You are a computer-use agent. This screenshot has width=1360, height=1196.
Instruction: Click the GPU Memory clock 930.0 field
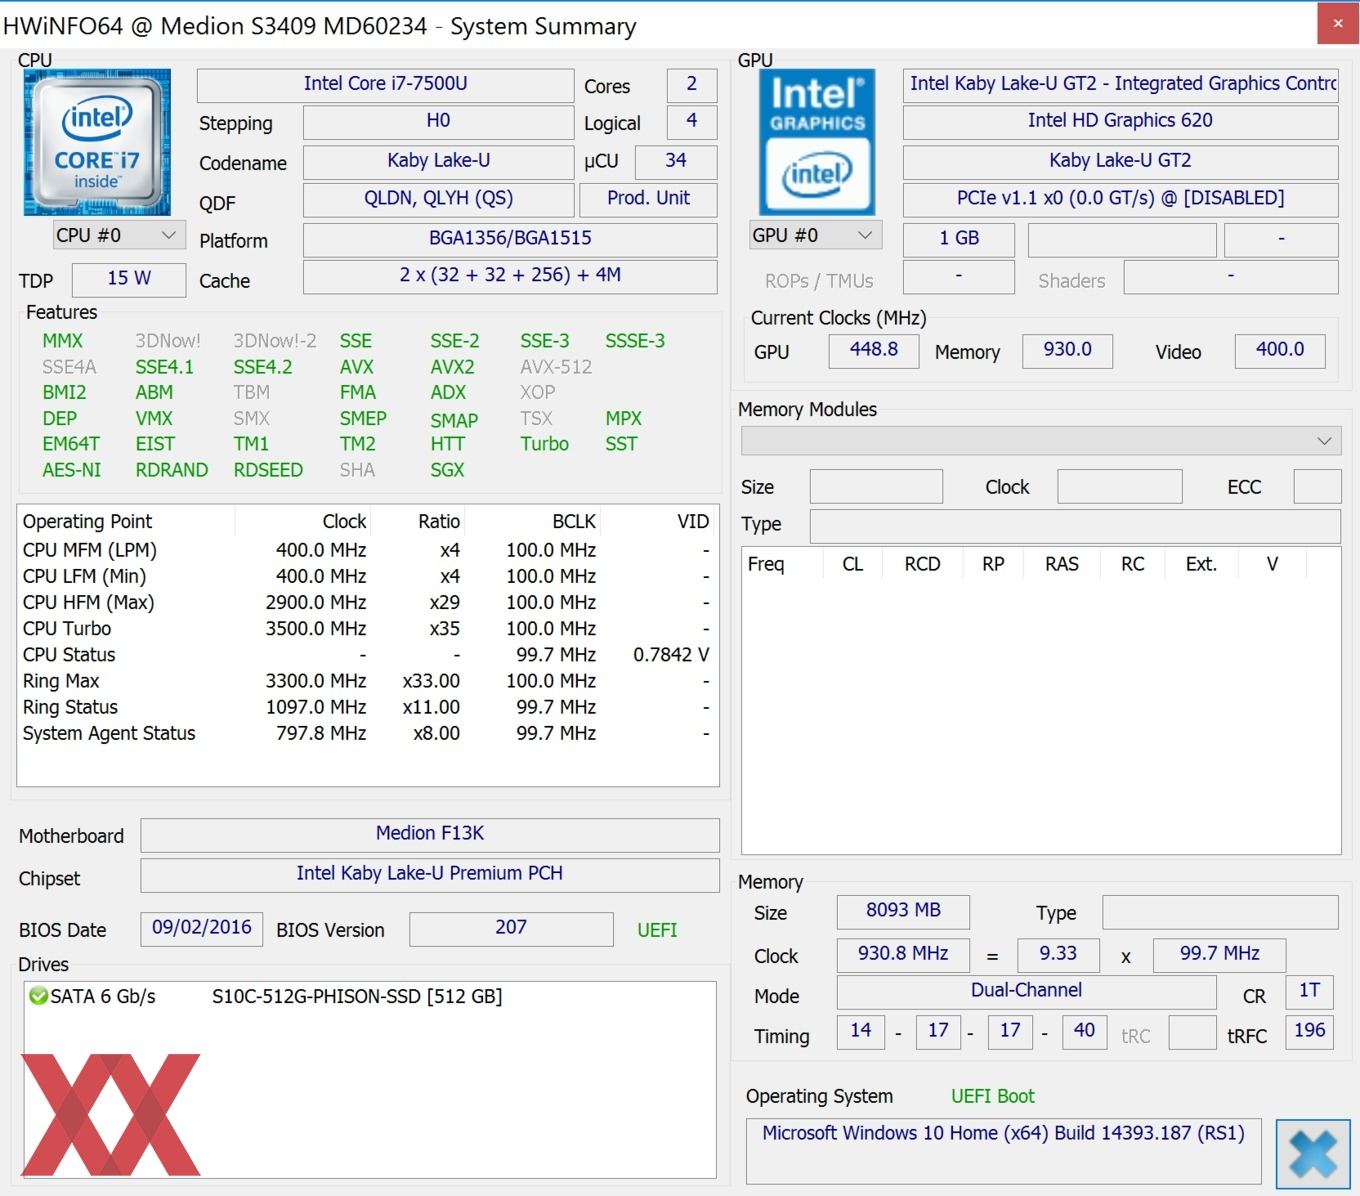pyautogui.click(x=1067, y=351)
